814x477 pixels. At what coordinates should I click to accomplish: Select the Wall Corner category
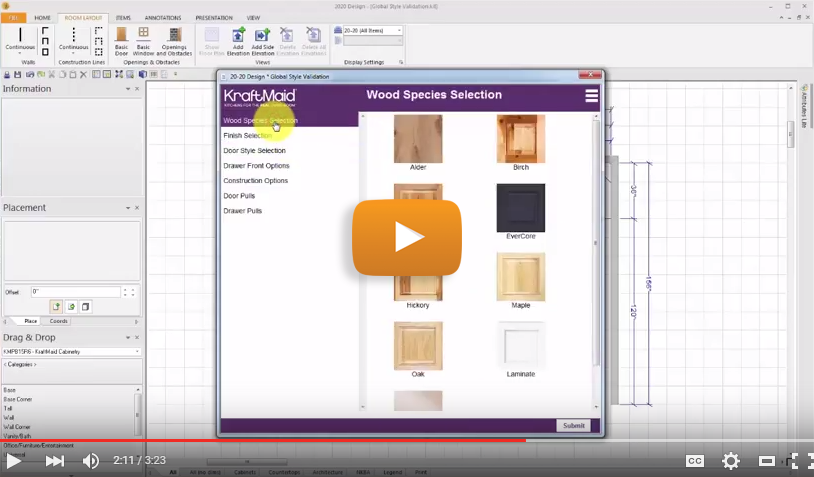point(17,427)
